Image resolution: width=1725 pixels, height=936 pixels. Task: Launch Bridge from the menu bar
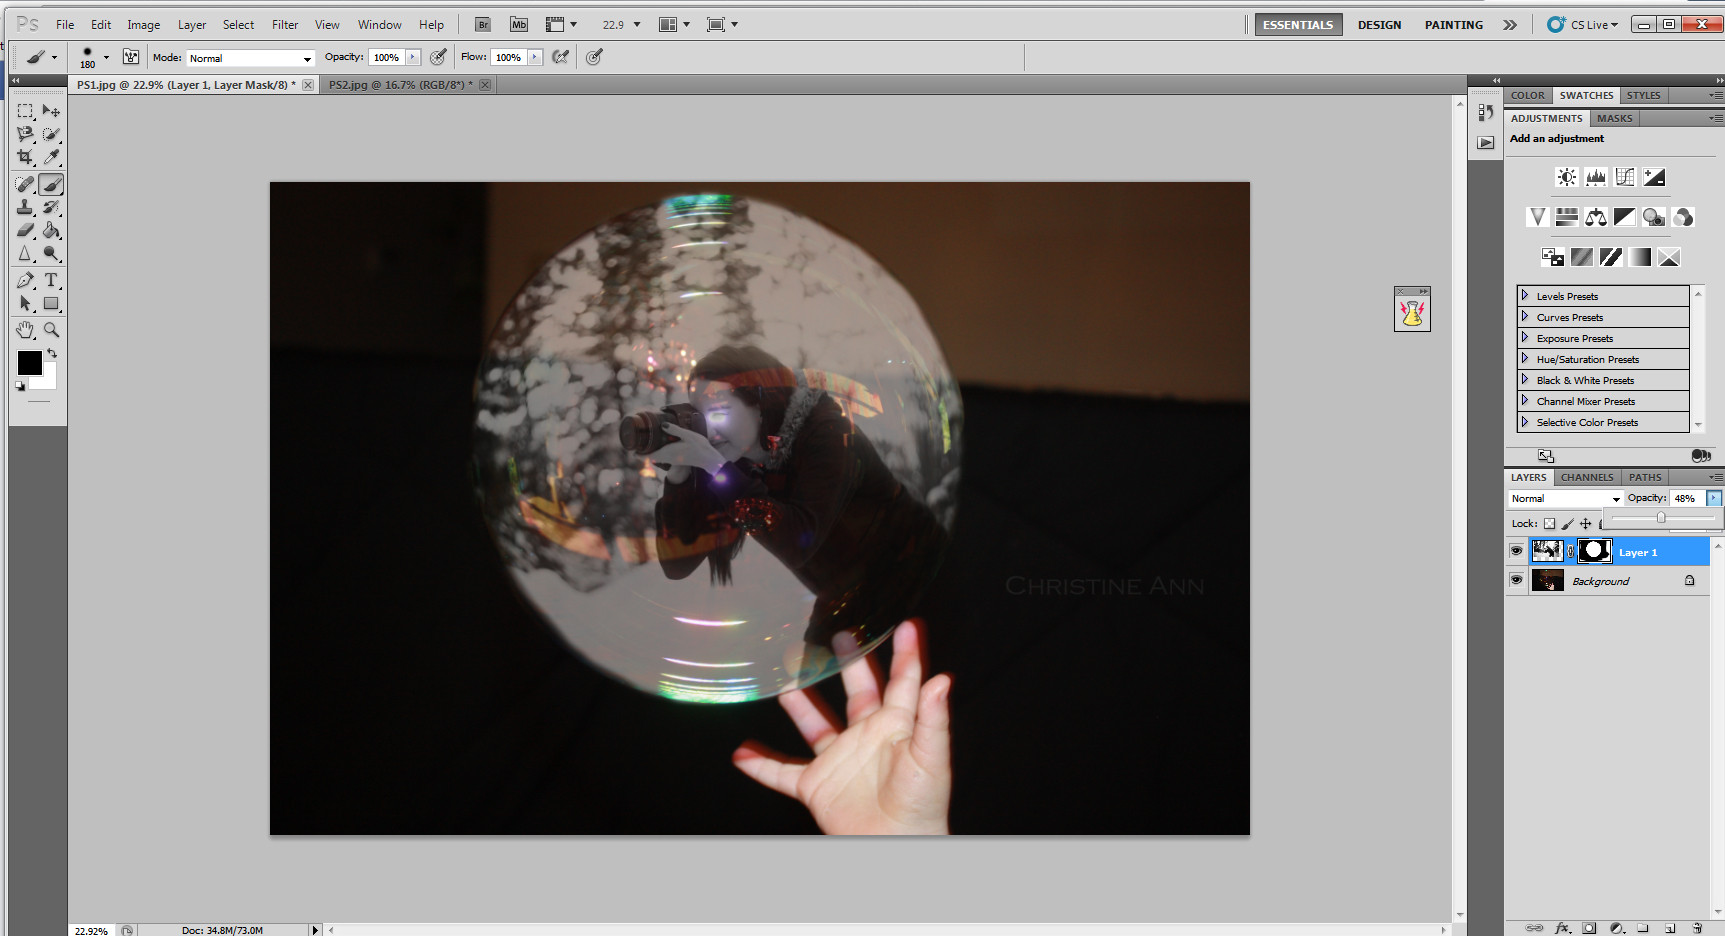483,25
